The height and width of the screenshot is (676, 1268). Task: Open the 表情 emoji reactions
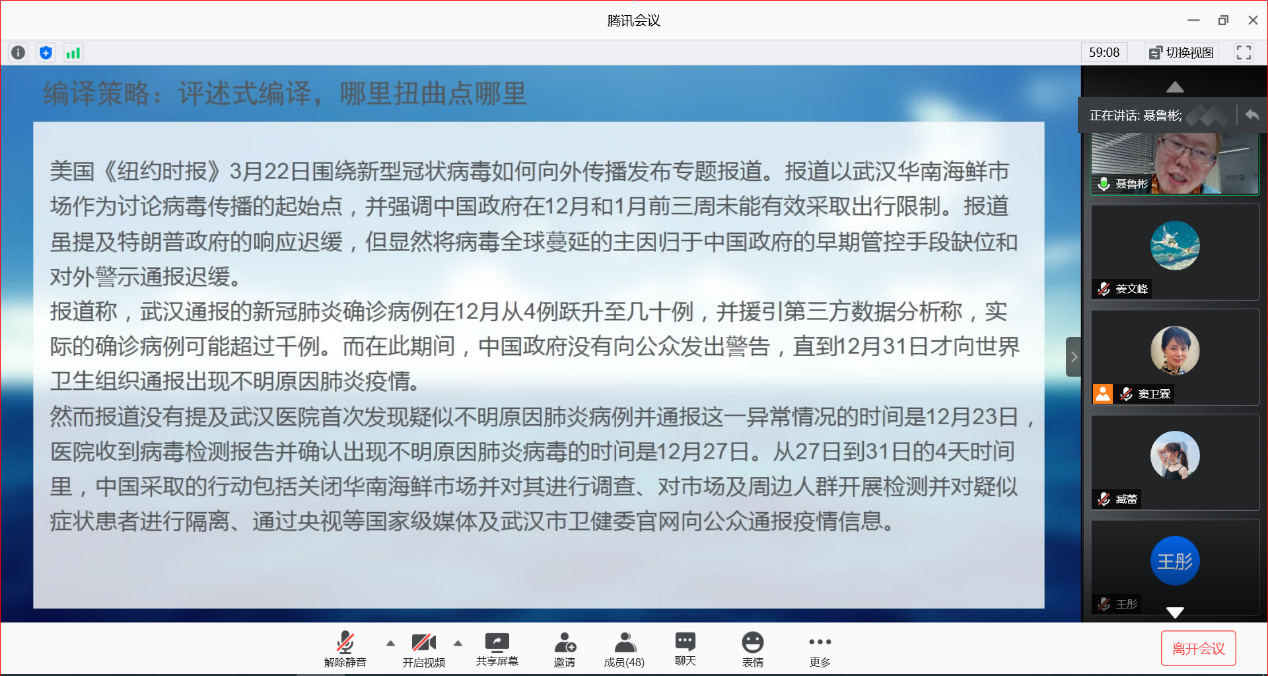coord(752,648)
